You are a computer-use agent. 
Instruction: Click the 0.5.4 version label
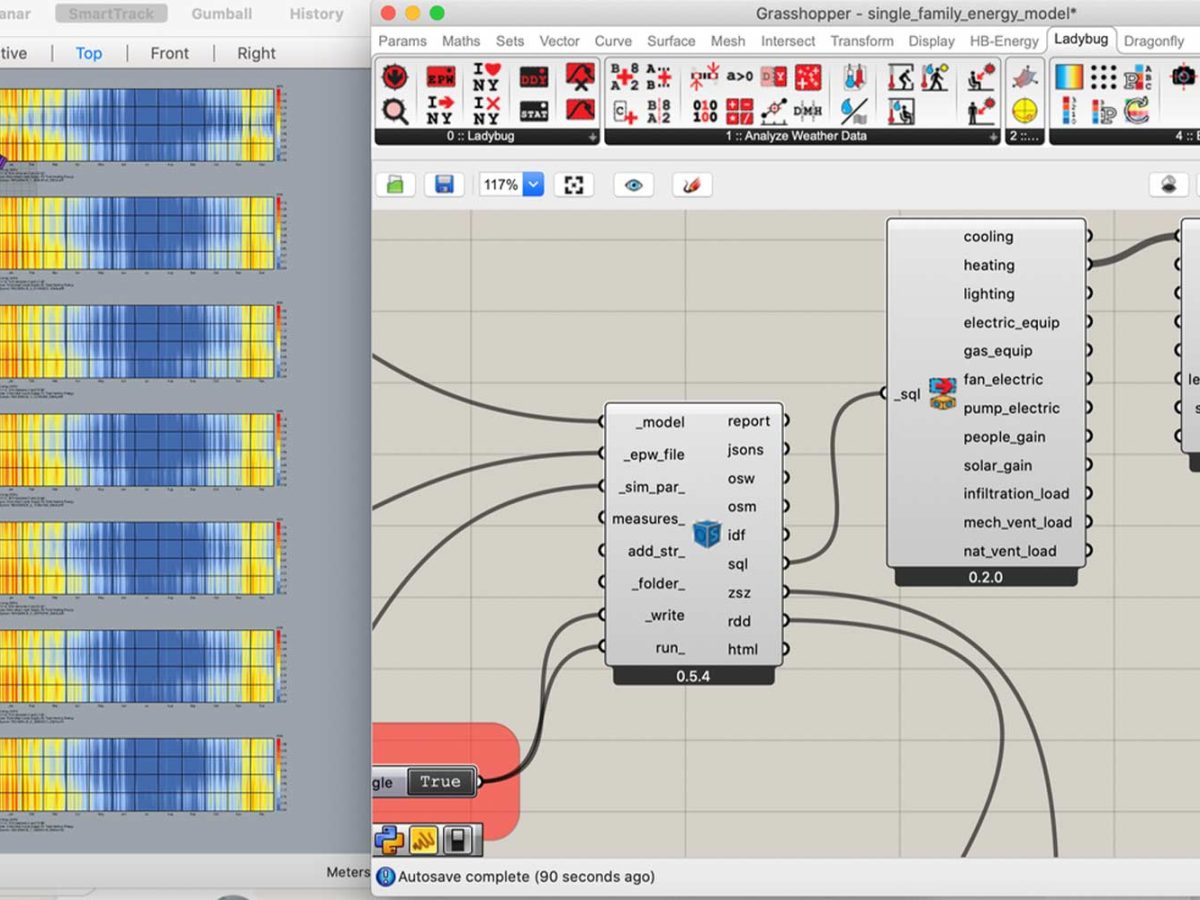693,676
